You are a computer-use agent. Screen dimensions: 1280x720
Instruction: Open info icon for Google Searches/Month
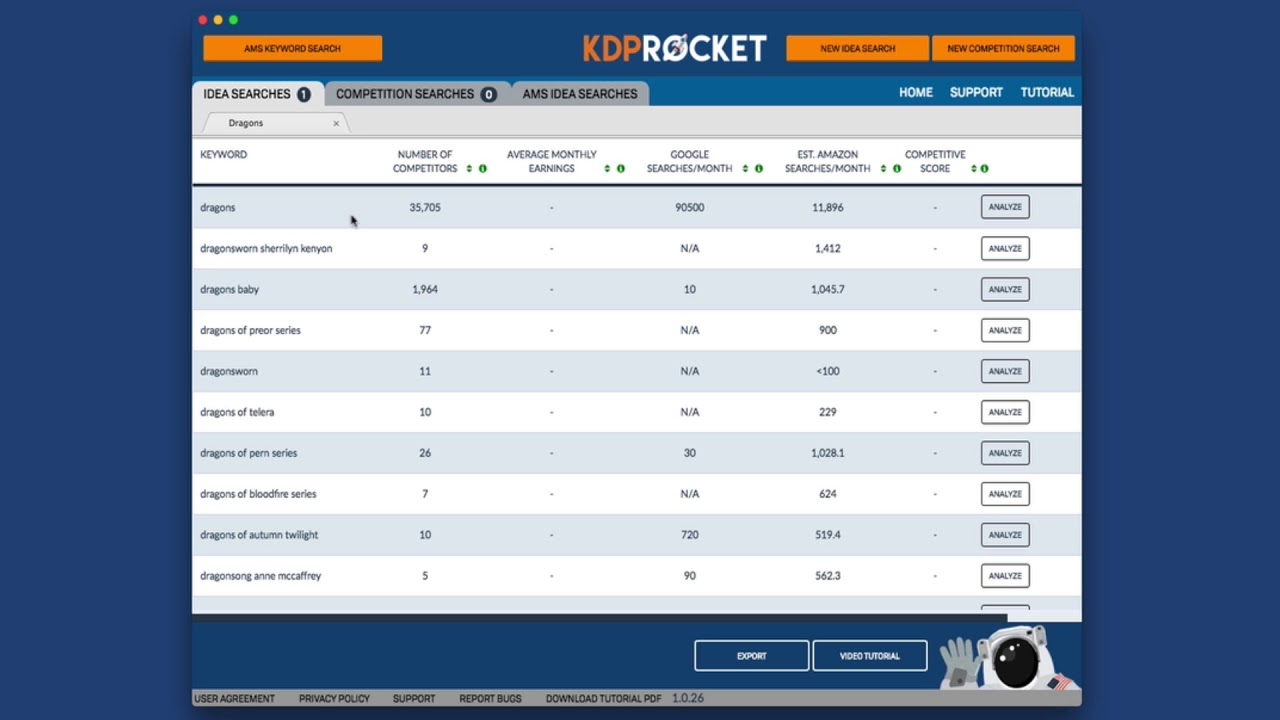[x=759, y=169]
